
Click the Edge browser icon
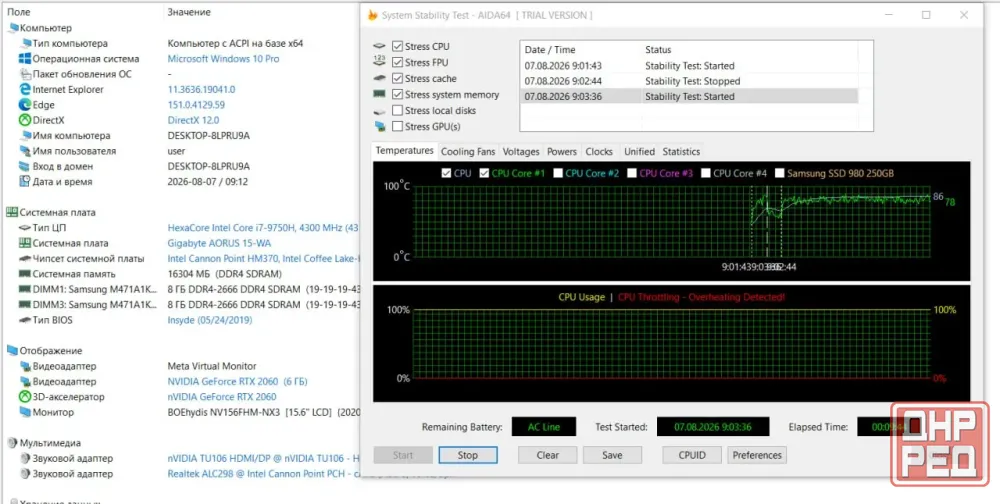[x=25, y=105]
